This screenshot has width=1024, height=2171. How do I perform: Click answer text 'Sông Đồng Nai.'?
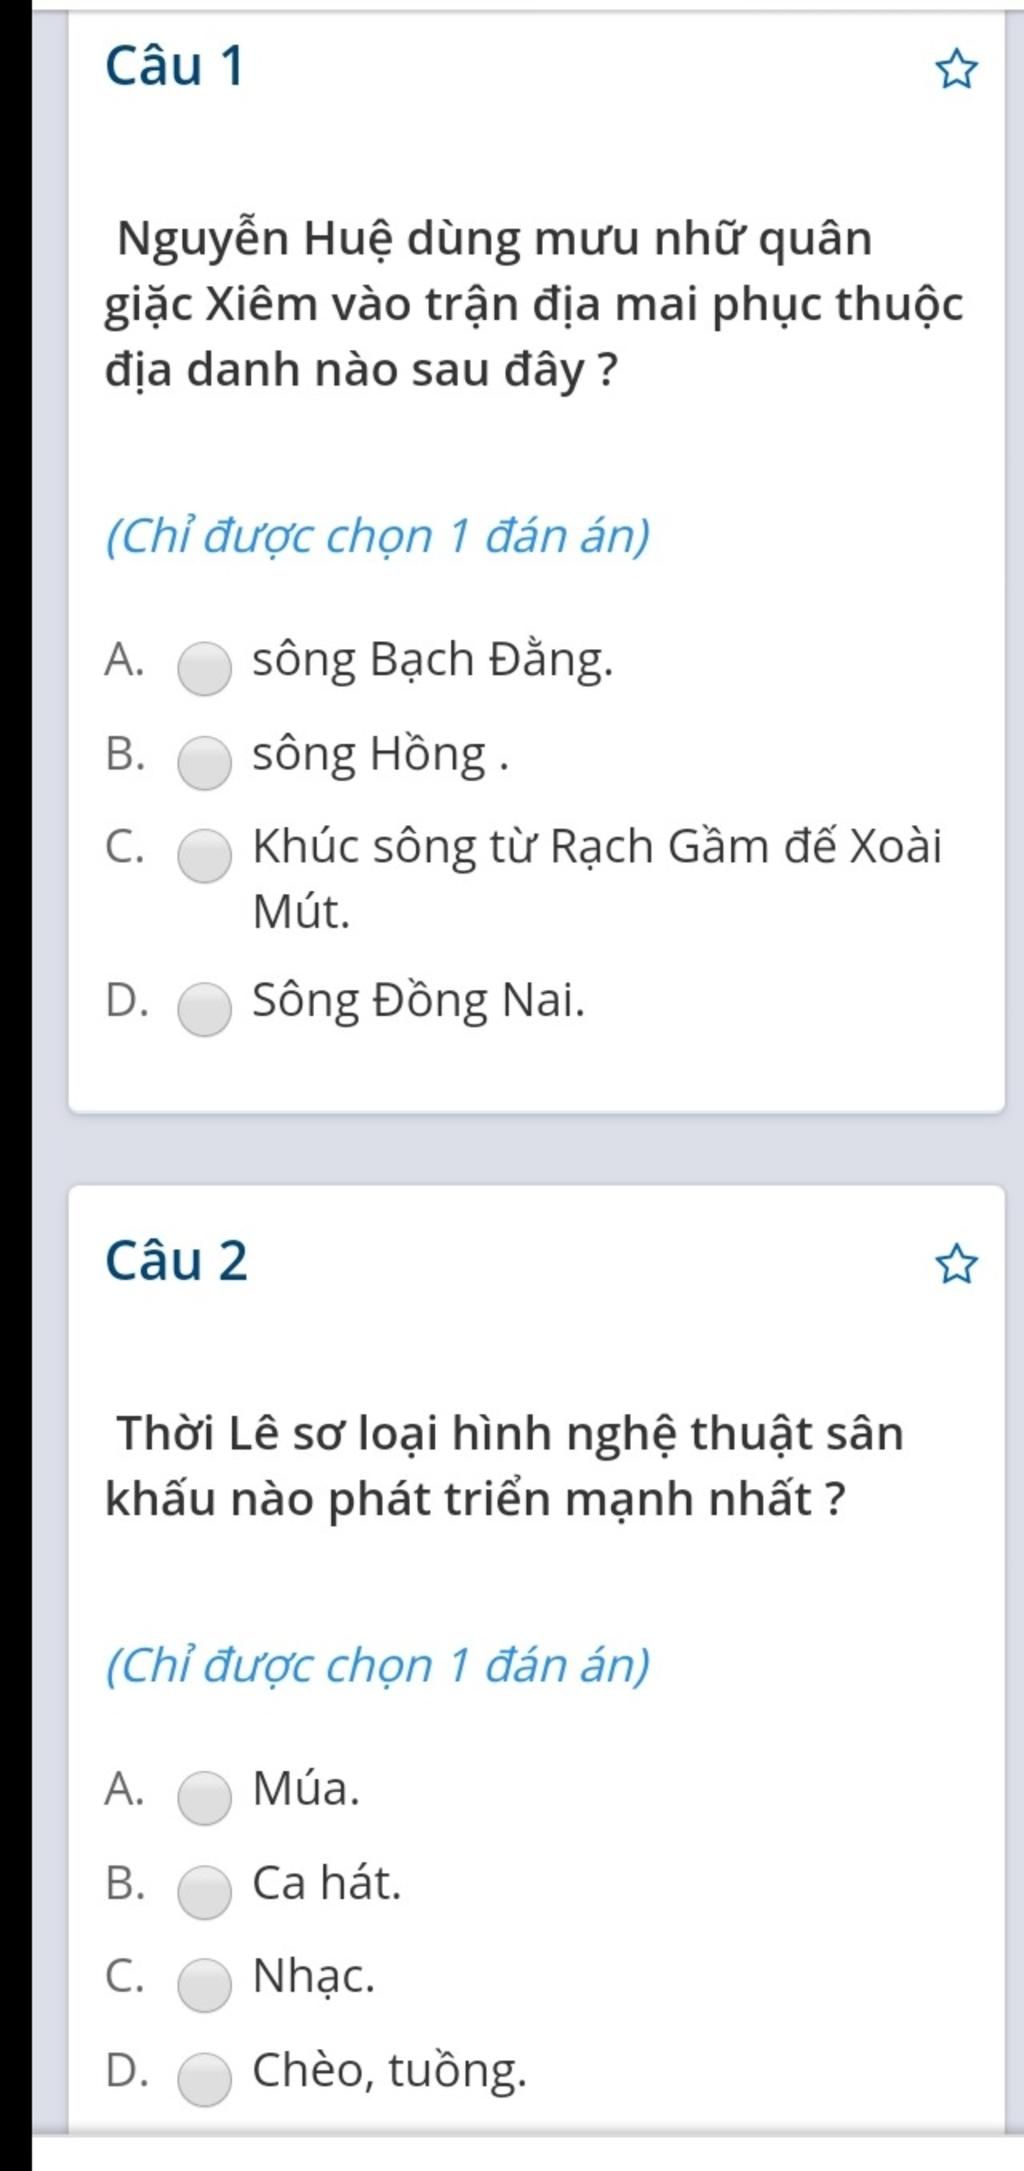tap(419, 1001)
